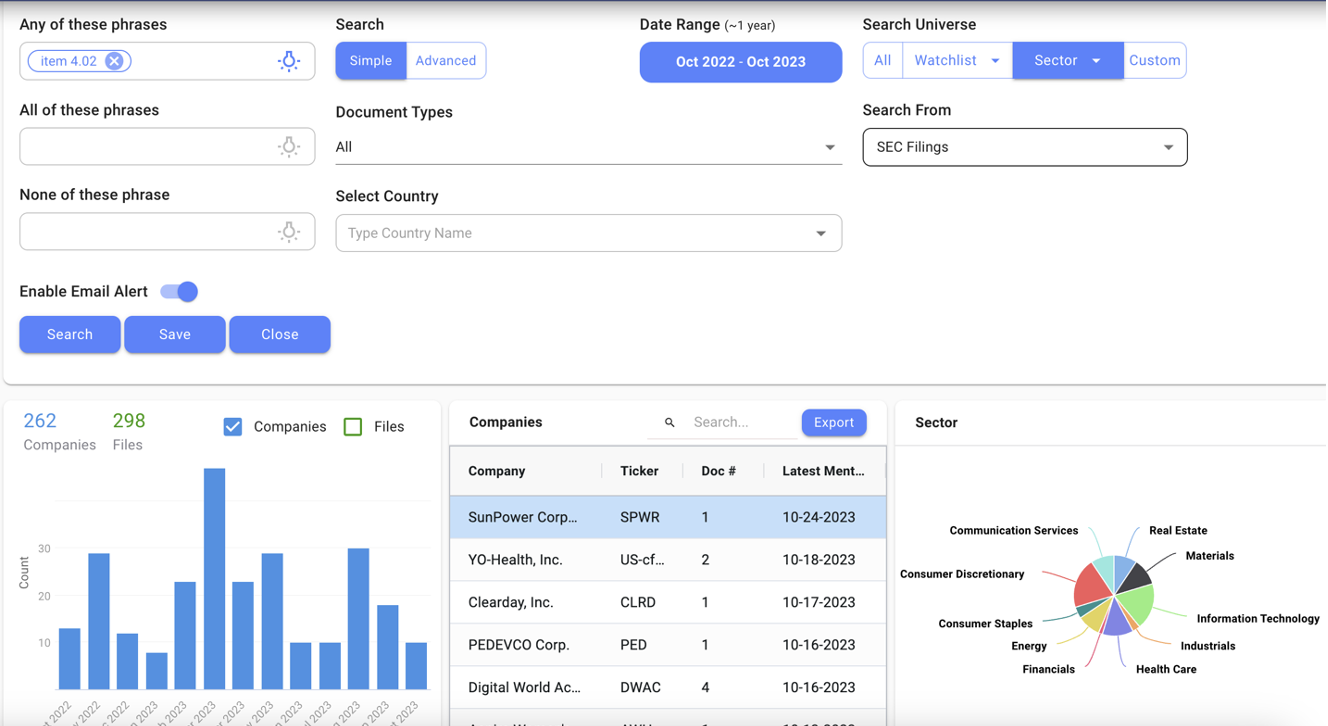This screenshot has width=1328, height=726.
Task: Expand the Watchlist dropdown arrow
Action: click(995, 61)
